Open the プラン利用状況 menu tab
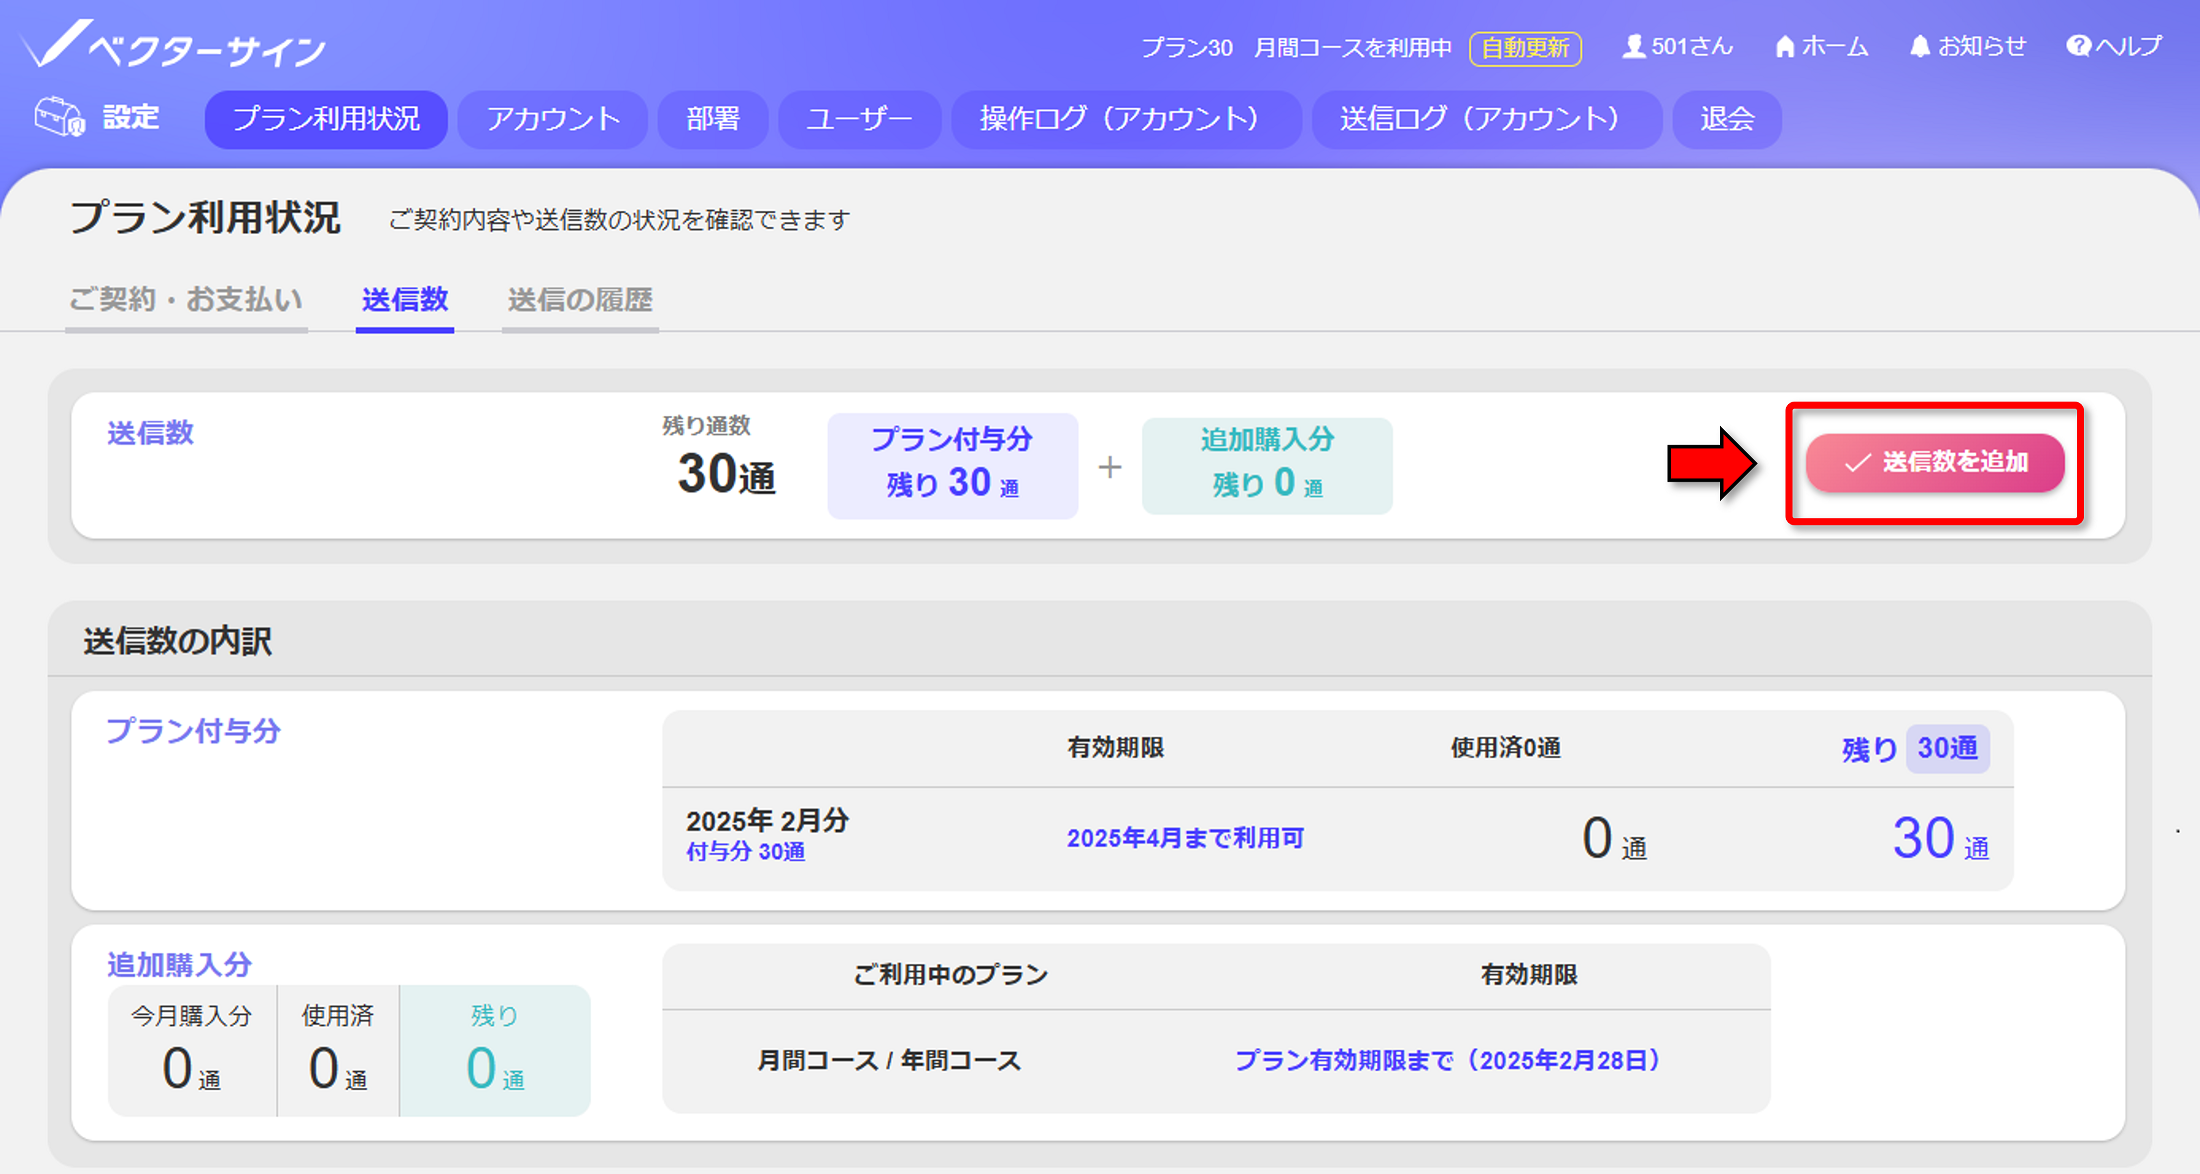Image resolution: width=2200 pixels, height=1174 pixels. (326, 119)
